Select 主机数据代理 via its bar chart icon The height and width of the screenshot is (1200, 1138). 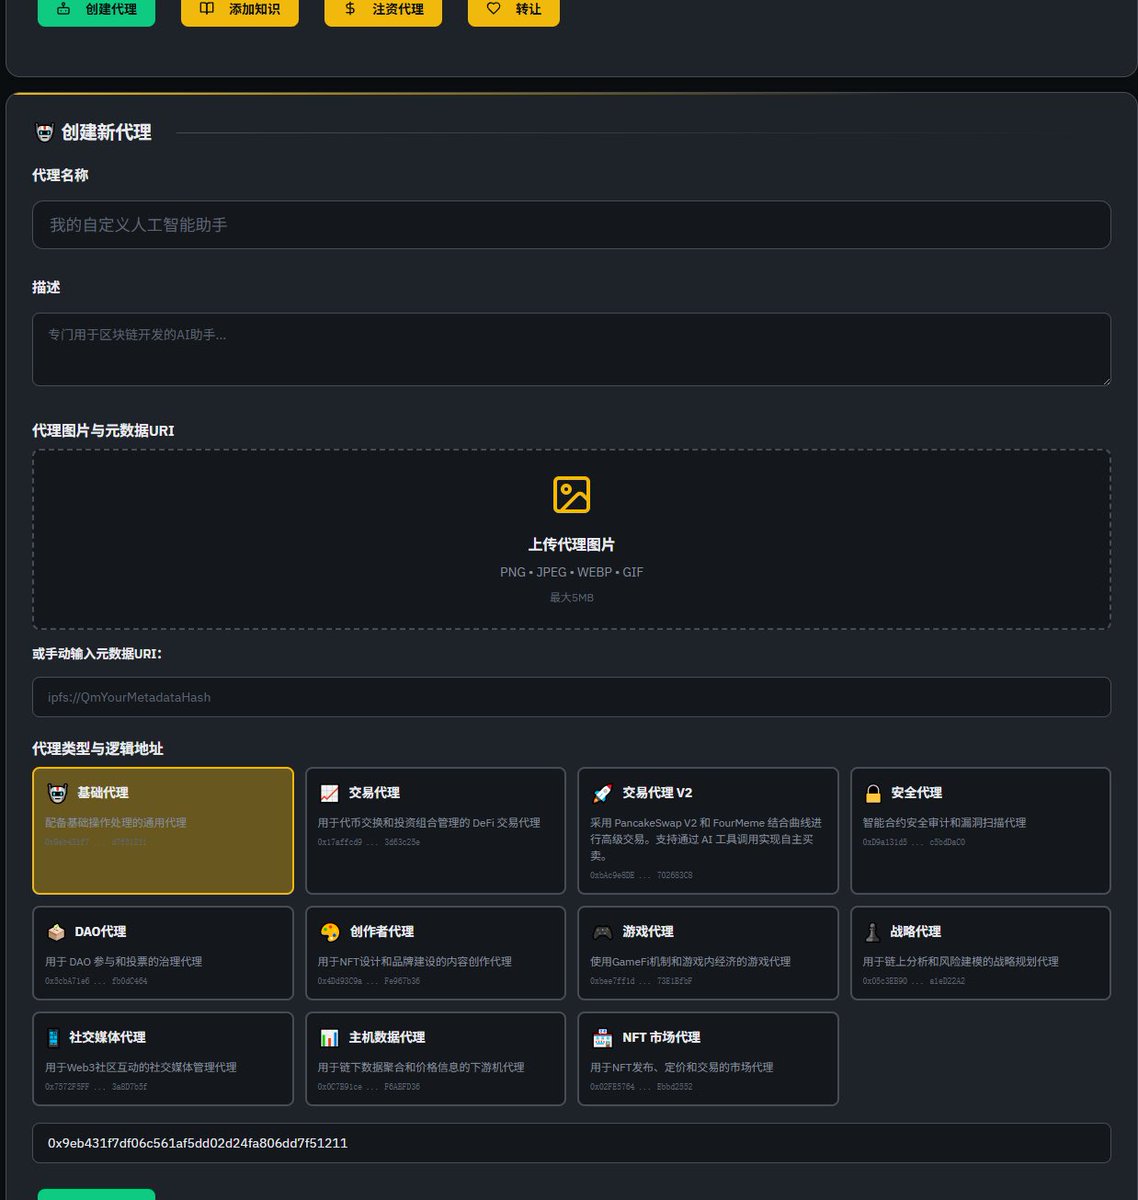329,1038
